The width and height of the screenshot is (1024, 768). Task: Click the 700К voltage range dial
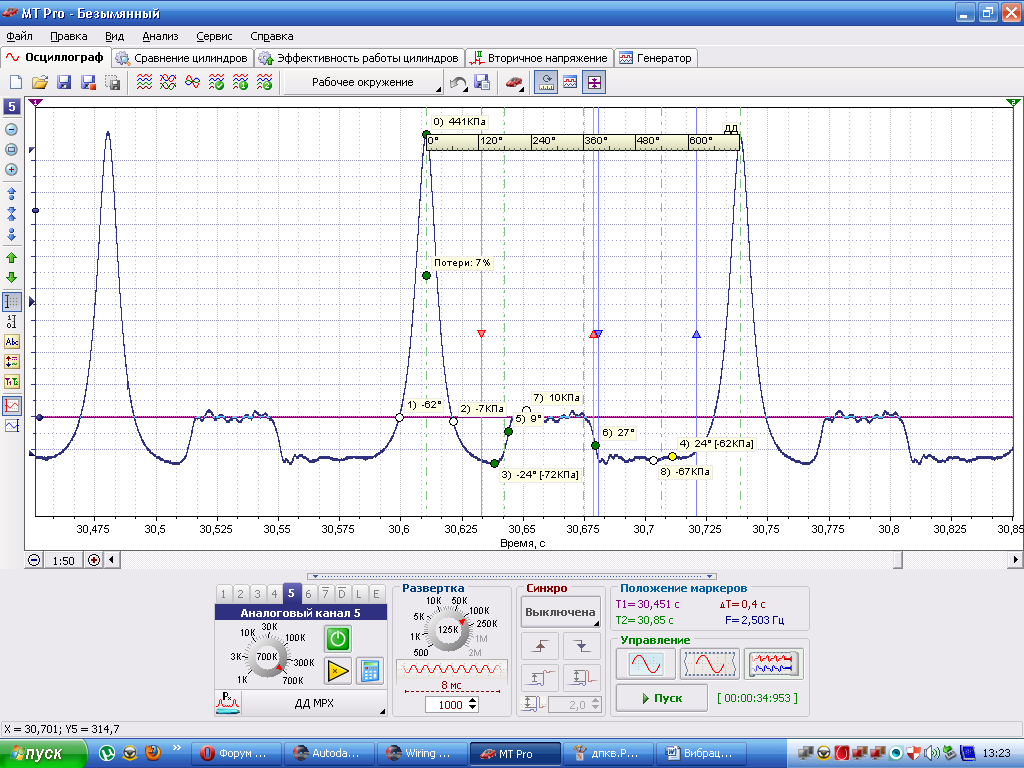pyautogui.click(x=267, y=656)
